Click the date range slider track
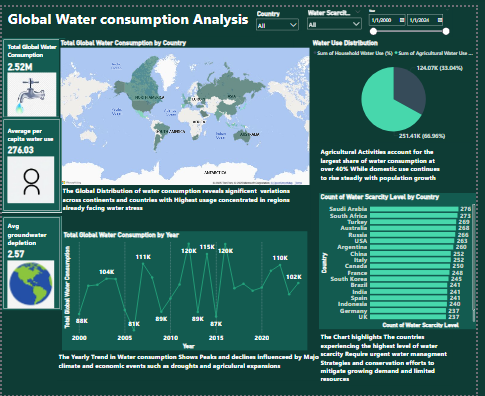This screenshot has height=396, width=485. 410,31
